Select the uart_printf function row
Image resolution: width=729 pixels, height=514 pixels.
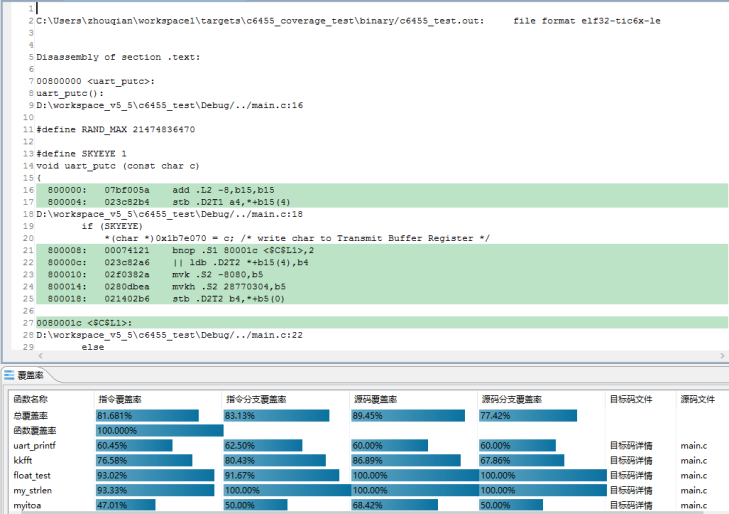point(34,446)
